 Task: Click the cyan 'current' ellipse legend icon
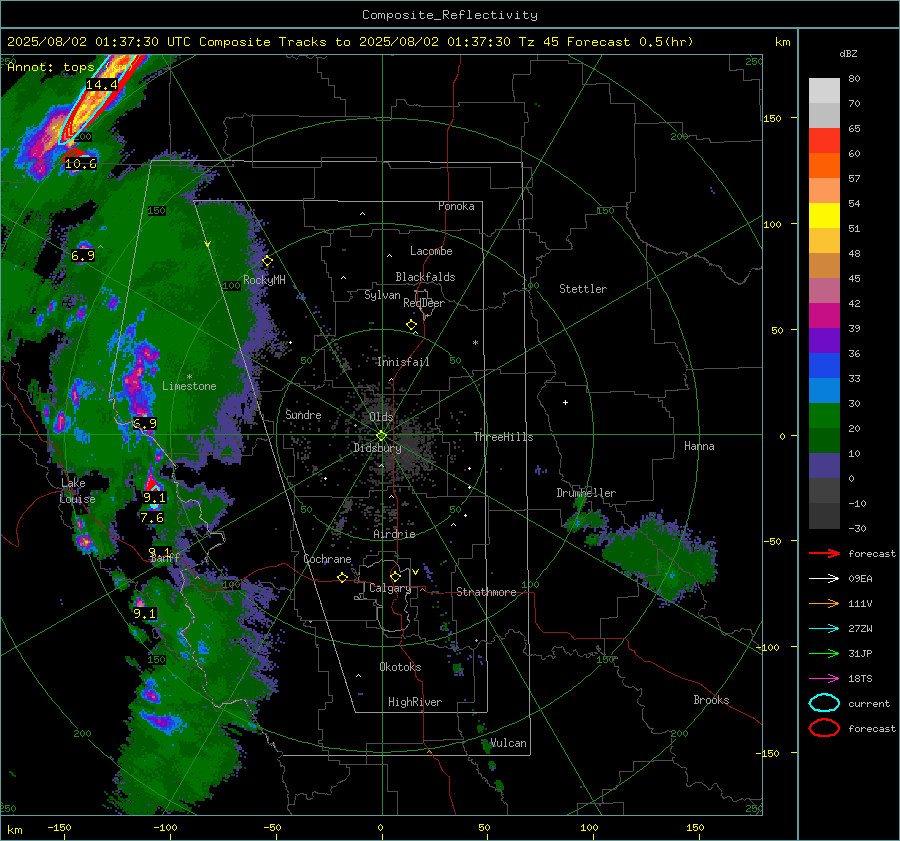click(x=824, y=703)
